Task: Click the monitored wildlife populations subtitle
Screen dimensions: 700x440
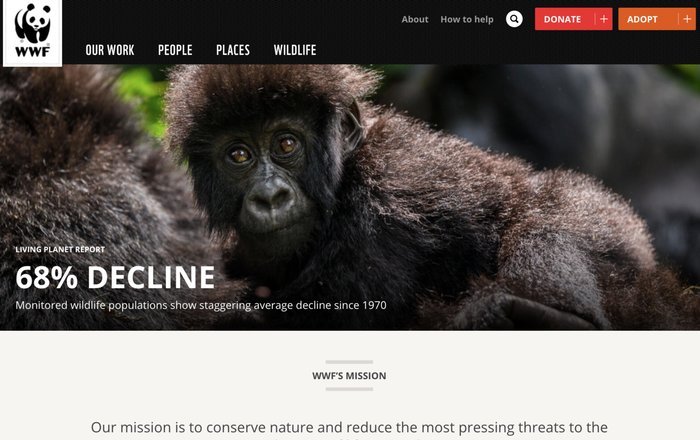Action: pyautogui.click(x=201, y=305)
